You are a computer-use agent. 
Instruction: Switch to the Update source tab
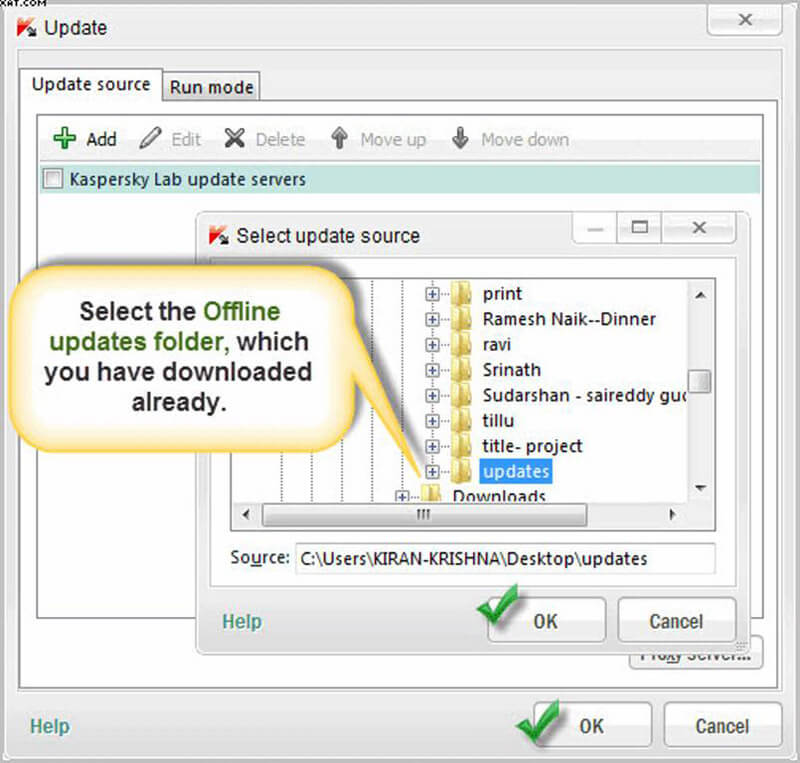(91, 84)
